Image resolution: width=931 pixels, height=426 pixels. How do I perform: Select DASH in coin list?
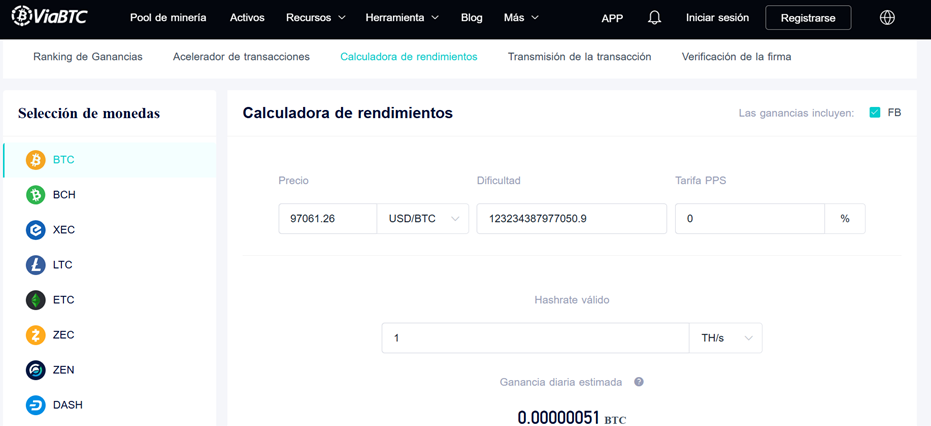pyautogui.click(x=109, y=405)
